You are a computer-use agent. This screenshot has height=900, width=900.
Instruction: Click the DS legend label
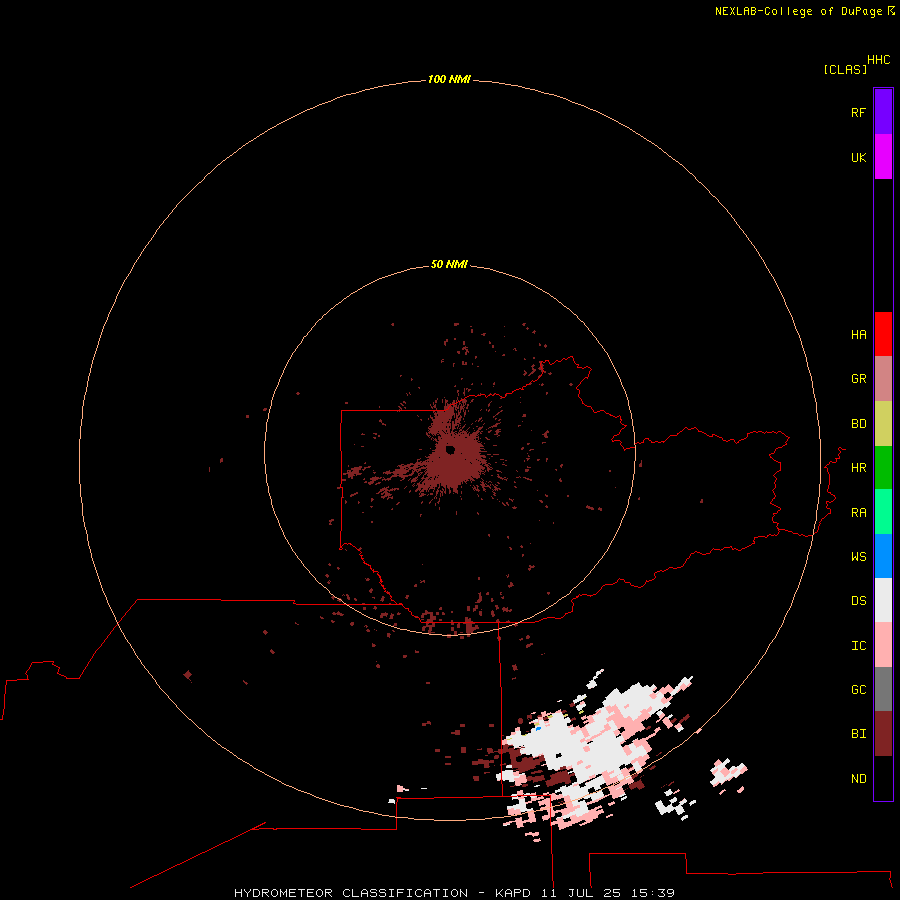858,601
